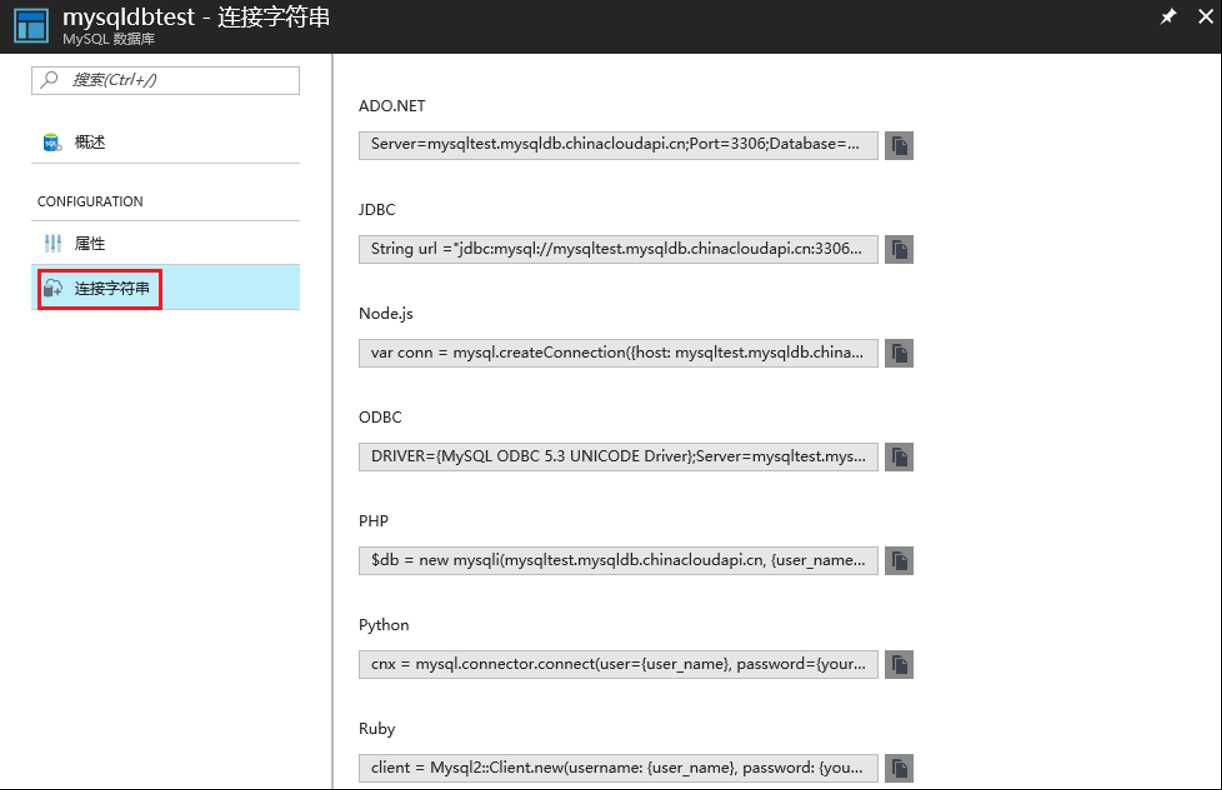This screenshot has width=1222, height=790.
Task: Click the 连接字符串 lock icon
Action: pyautogui.click(x=52, y=290)
